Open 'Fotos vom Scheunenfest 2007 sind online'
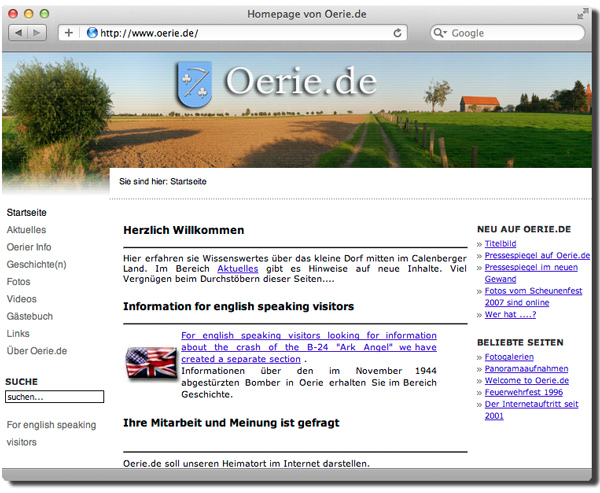The width and height of the screenshot is (600, 493). (533, 297)
